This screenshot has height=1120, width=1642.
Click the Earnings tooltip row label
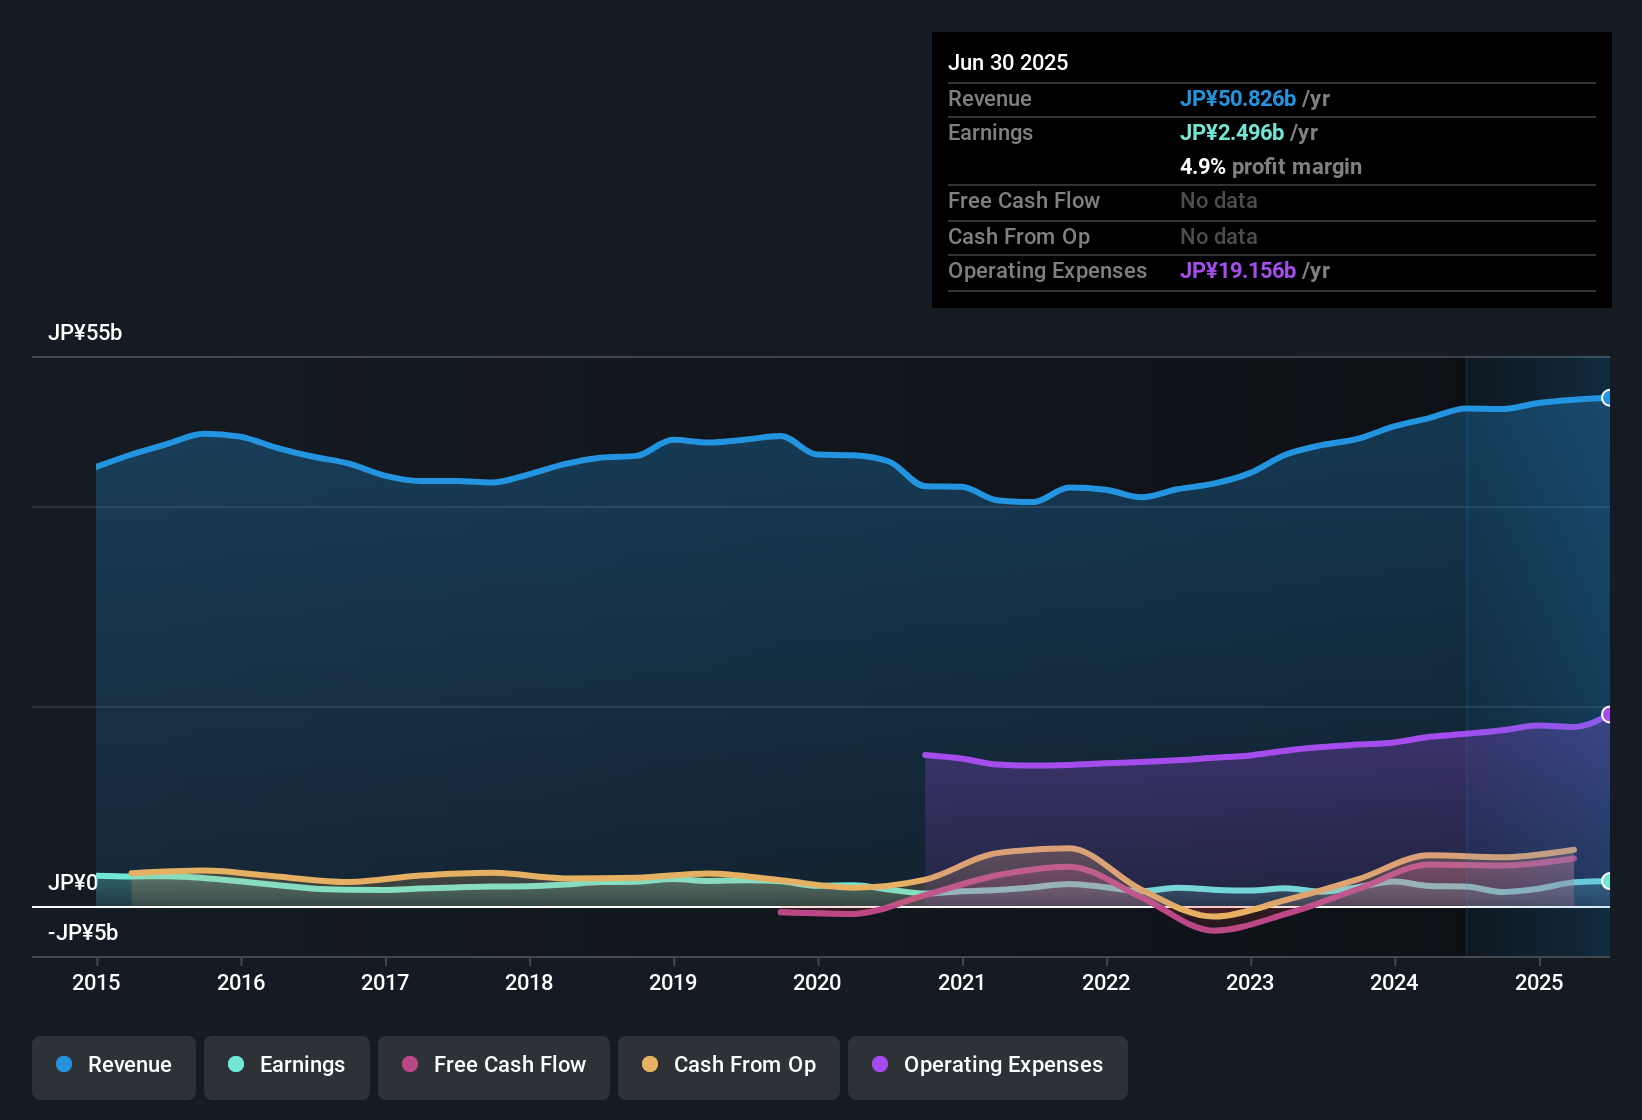pyautogui.click(x=990, y=132)
